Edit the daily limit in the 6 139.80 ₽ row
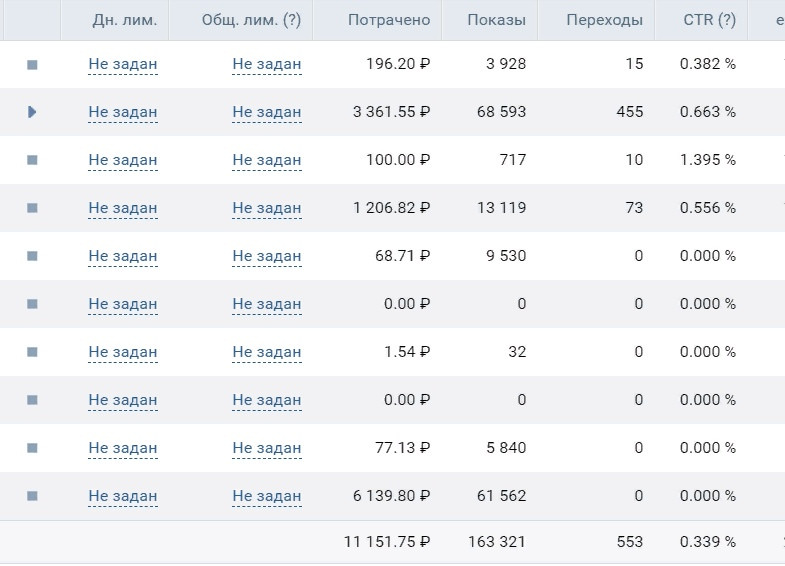Viewport: 785px width, 566px height. click(123, 496)
